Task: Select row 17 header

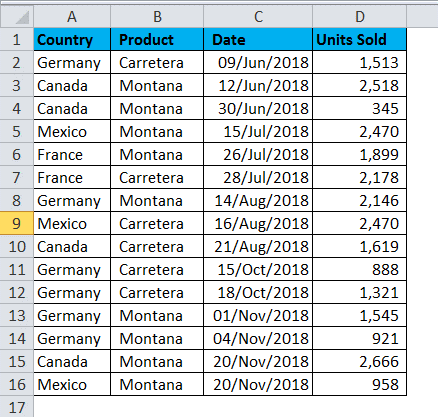Action: tap(17, 407)
